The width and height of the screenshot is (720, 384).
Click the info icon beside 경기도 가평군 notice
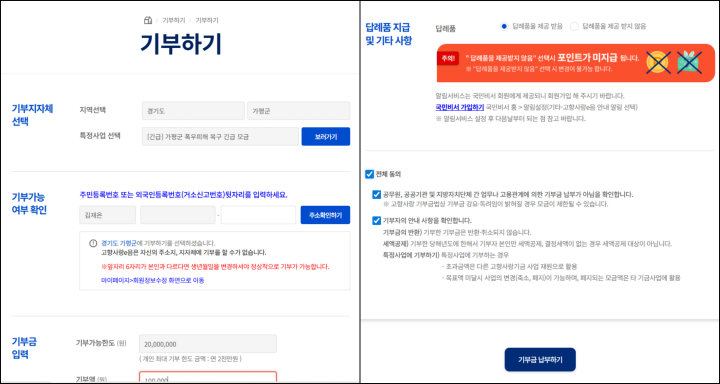coord(93,243)
